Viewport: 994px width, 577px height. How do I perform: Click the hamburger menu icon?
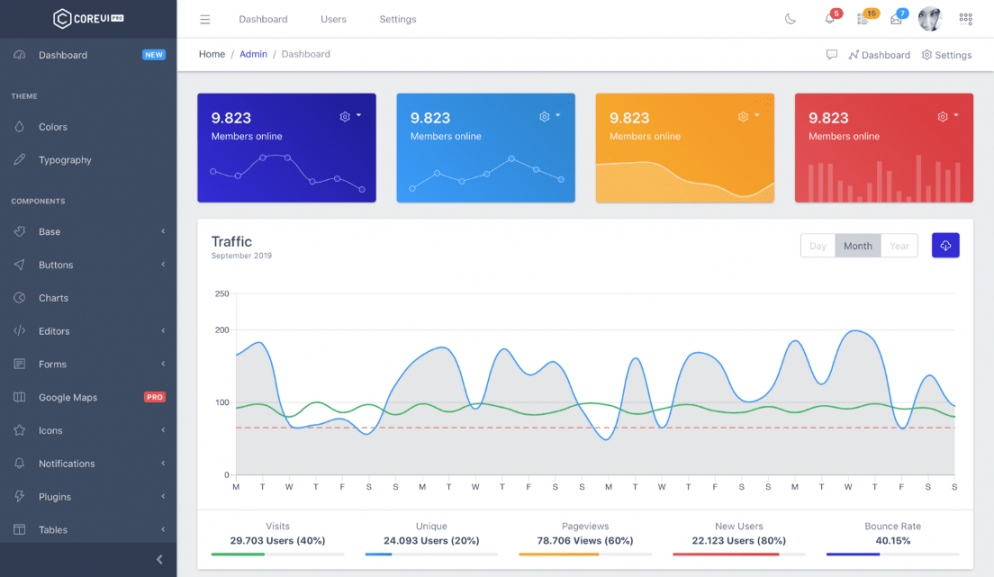[x=205, y=19]
